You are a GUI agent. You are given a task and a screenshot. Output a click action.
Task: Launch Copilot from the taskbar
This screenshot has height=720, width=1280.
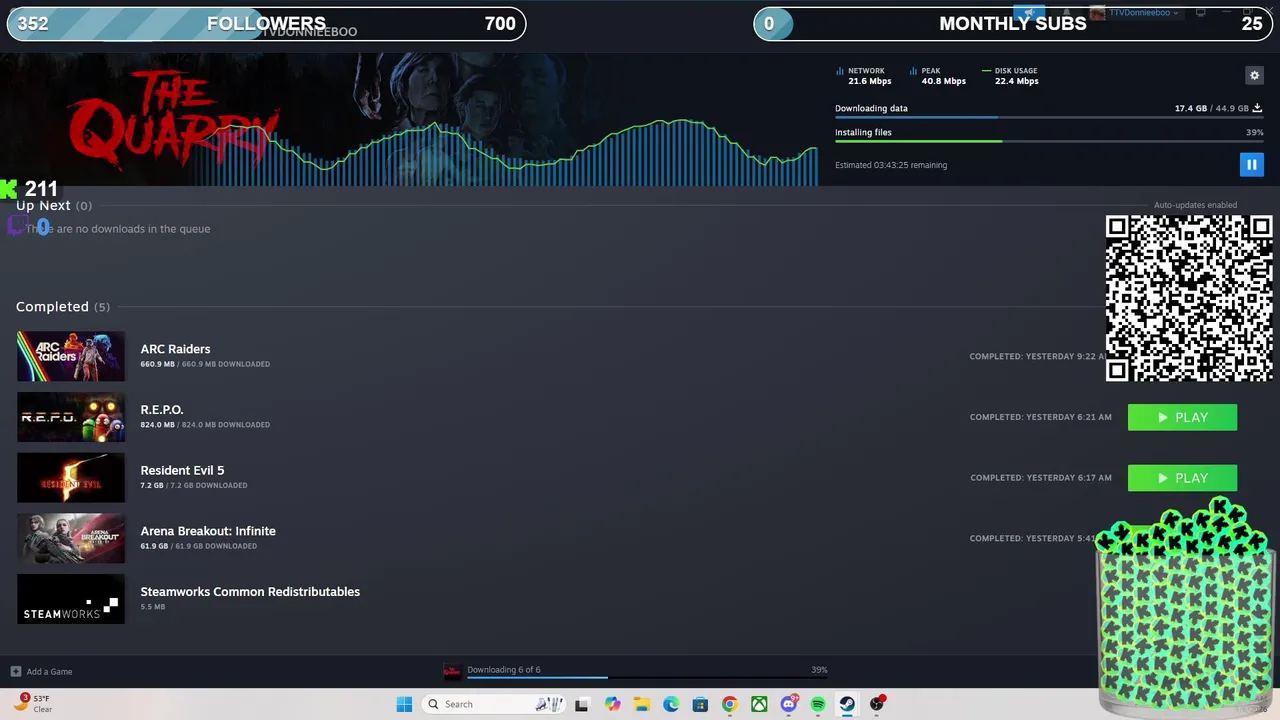[612, 704]
